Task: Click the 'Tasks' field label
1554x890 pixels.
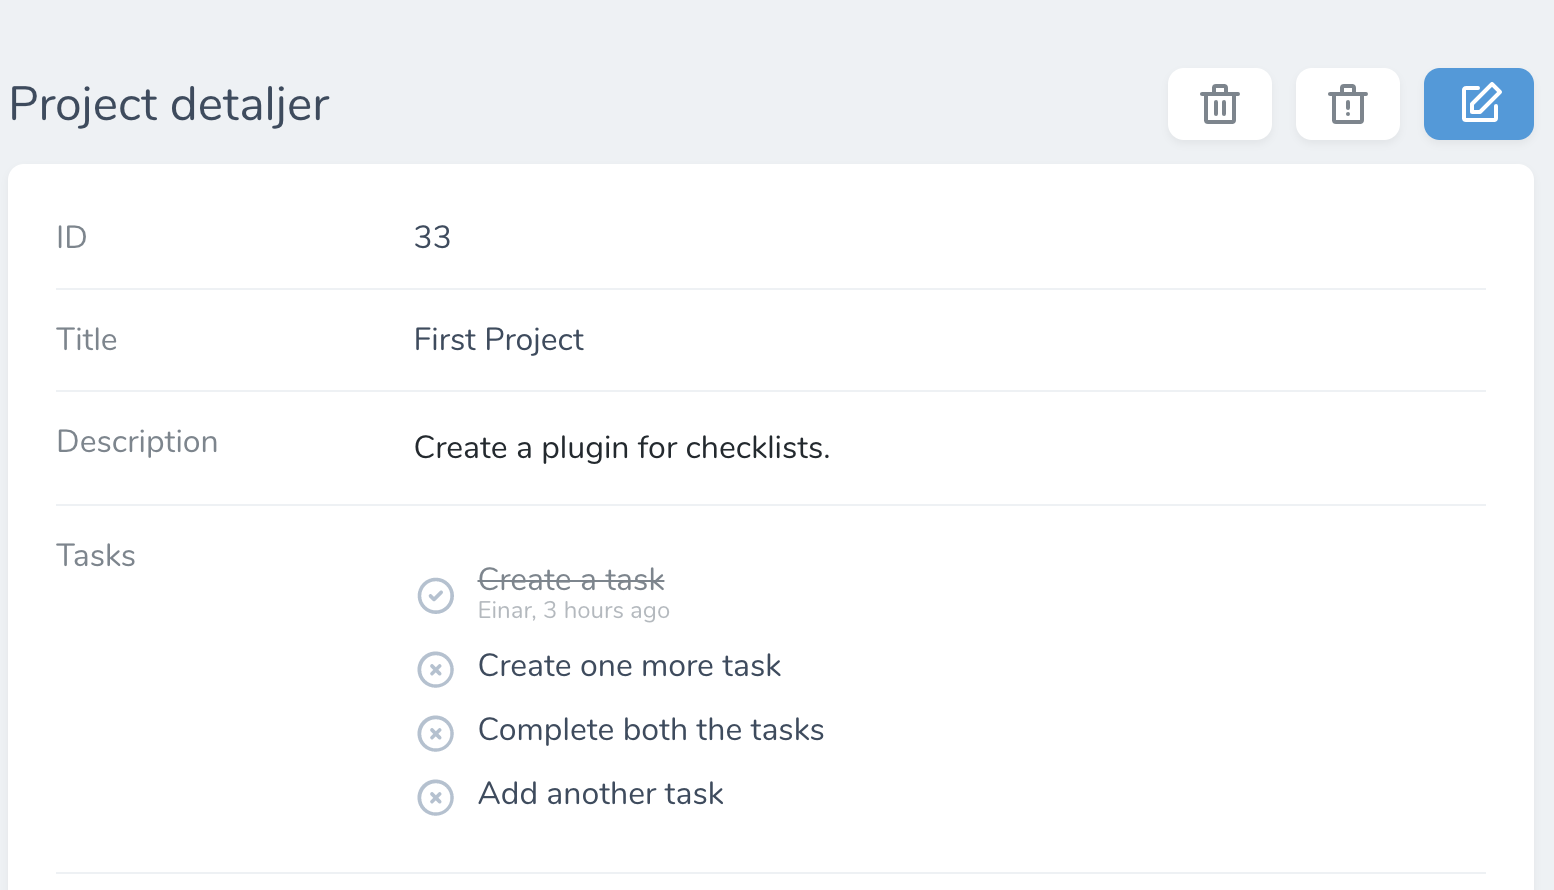Action: tap(96, 556)
